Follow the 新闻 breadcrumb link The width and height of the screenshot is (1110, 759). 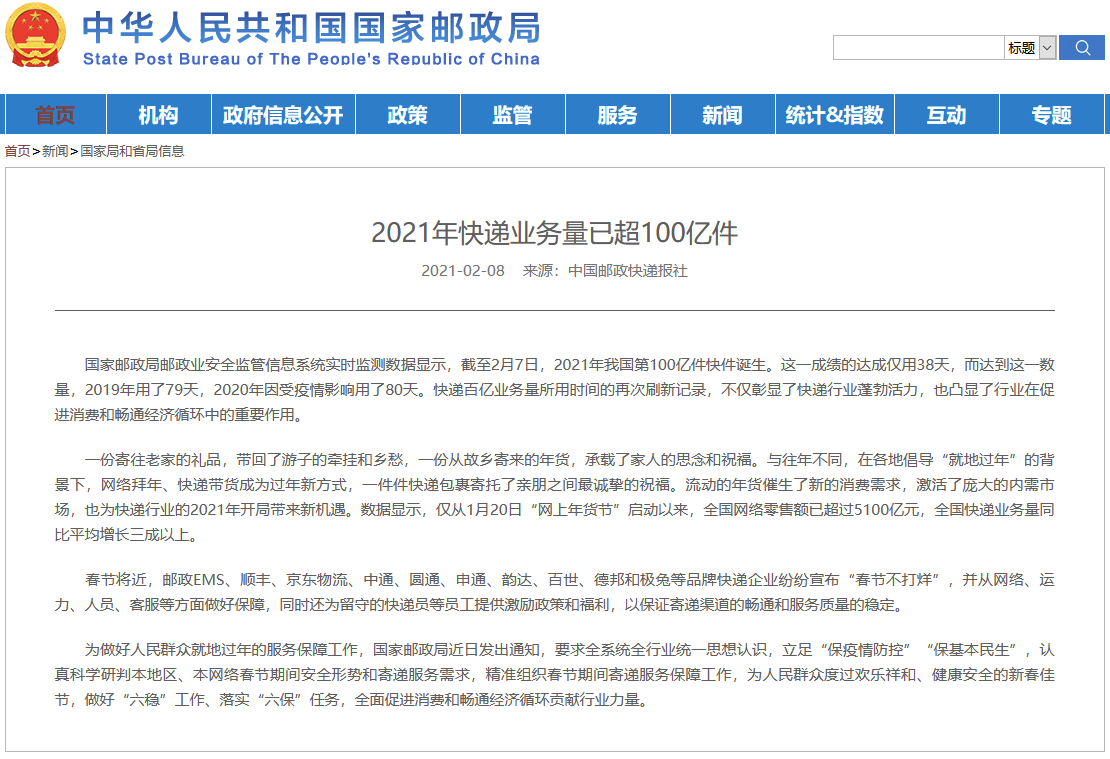click(x=55, y=151)
